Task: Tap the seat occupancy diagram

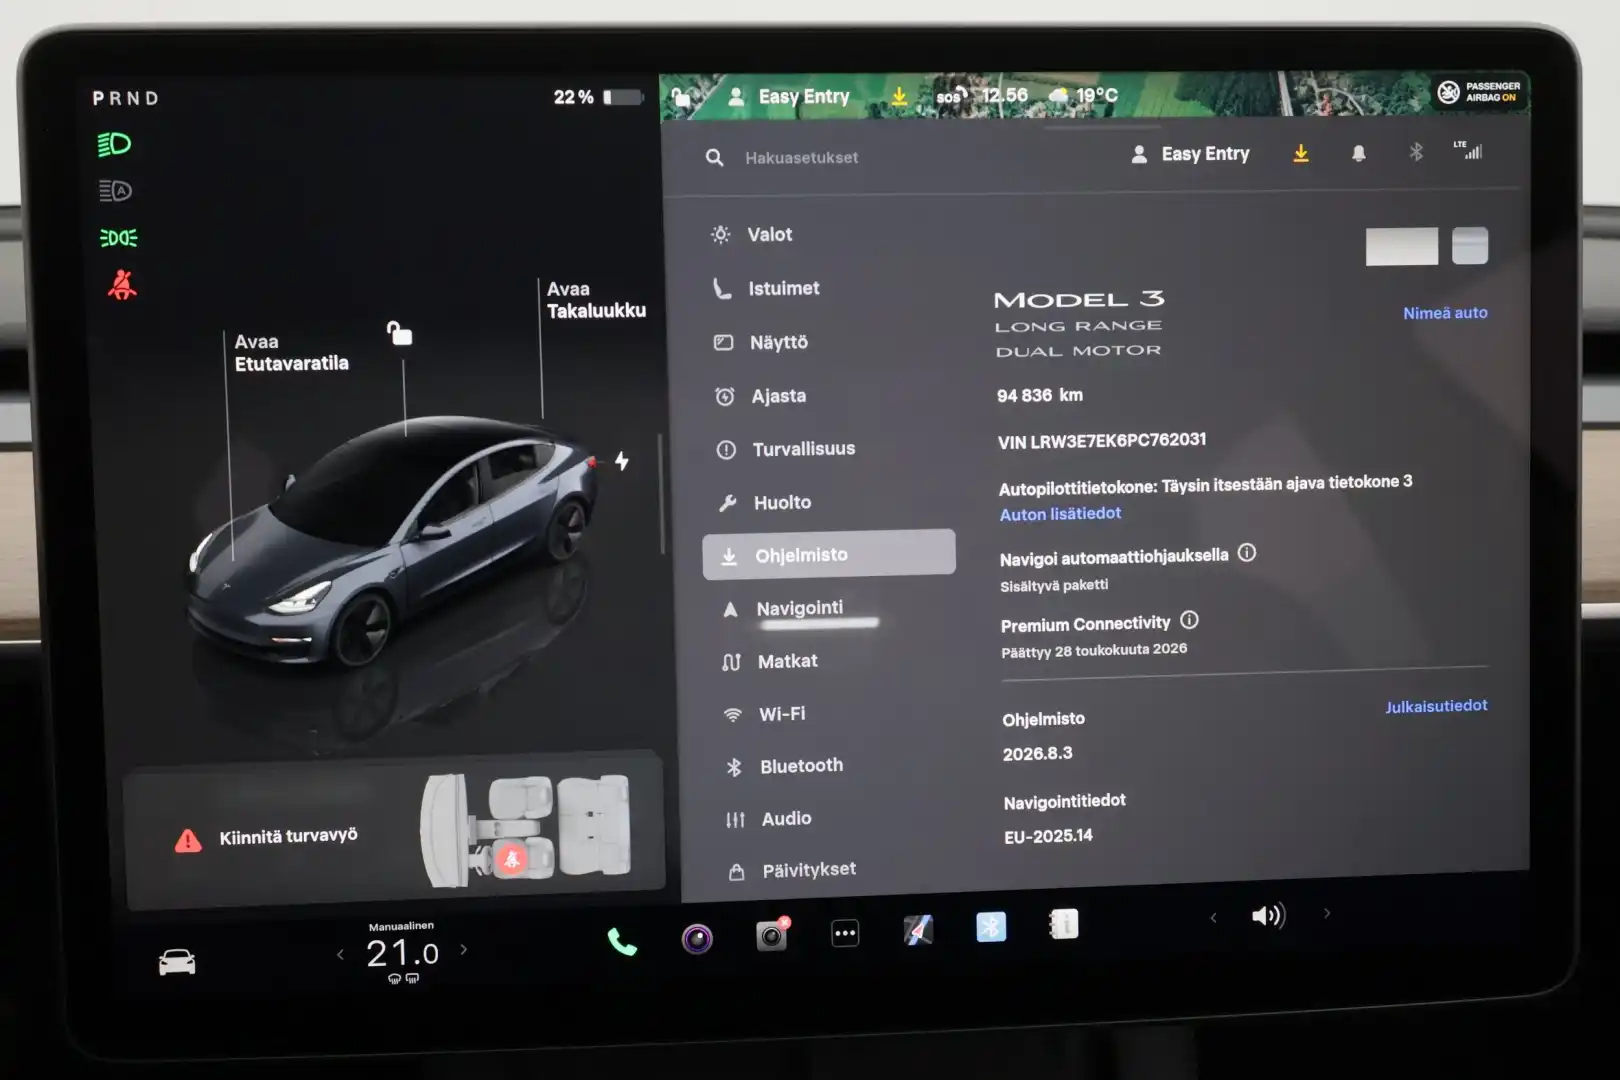Action: (x=526, y=830)
